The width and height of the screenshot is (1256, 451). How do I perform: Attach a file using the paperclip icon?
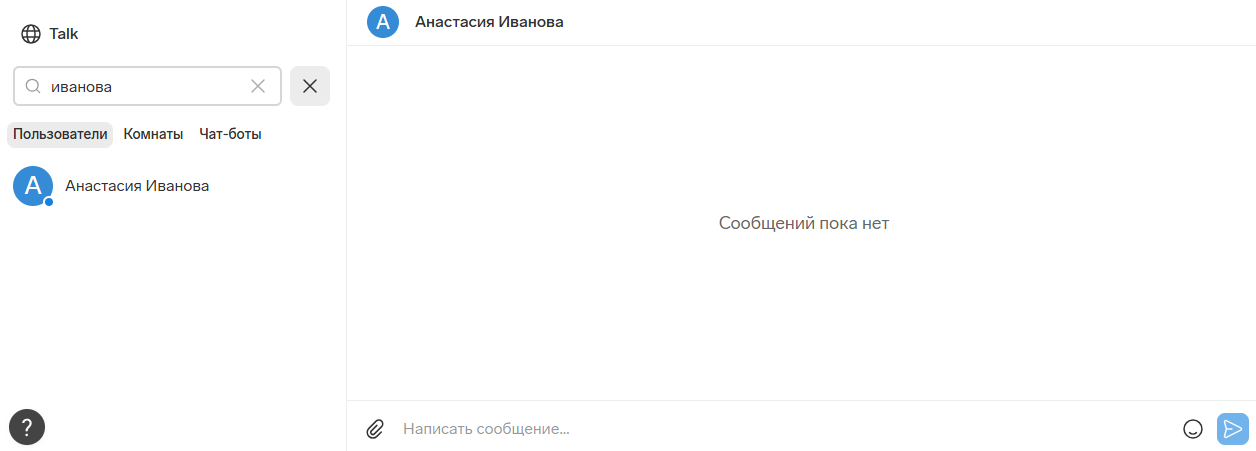(x=375, y=429)
